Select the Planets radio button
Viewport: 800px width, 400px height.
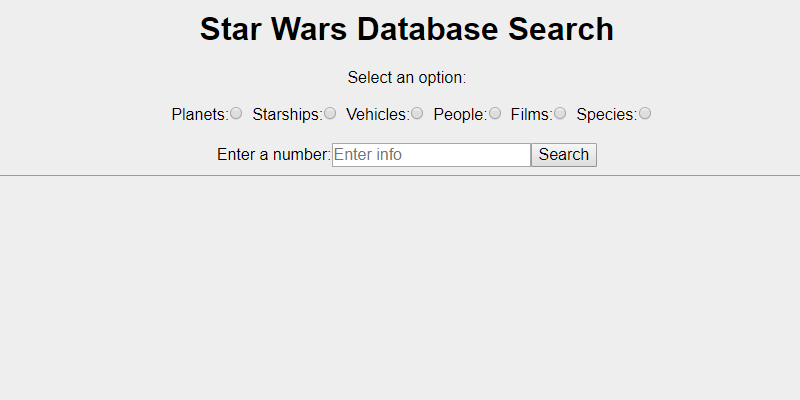(x=236, y=113)
